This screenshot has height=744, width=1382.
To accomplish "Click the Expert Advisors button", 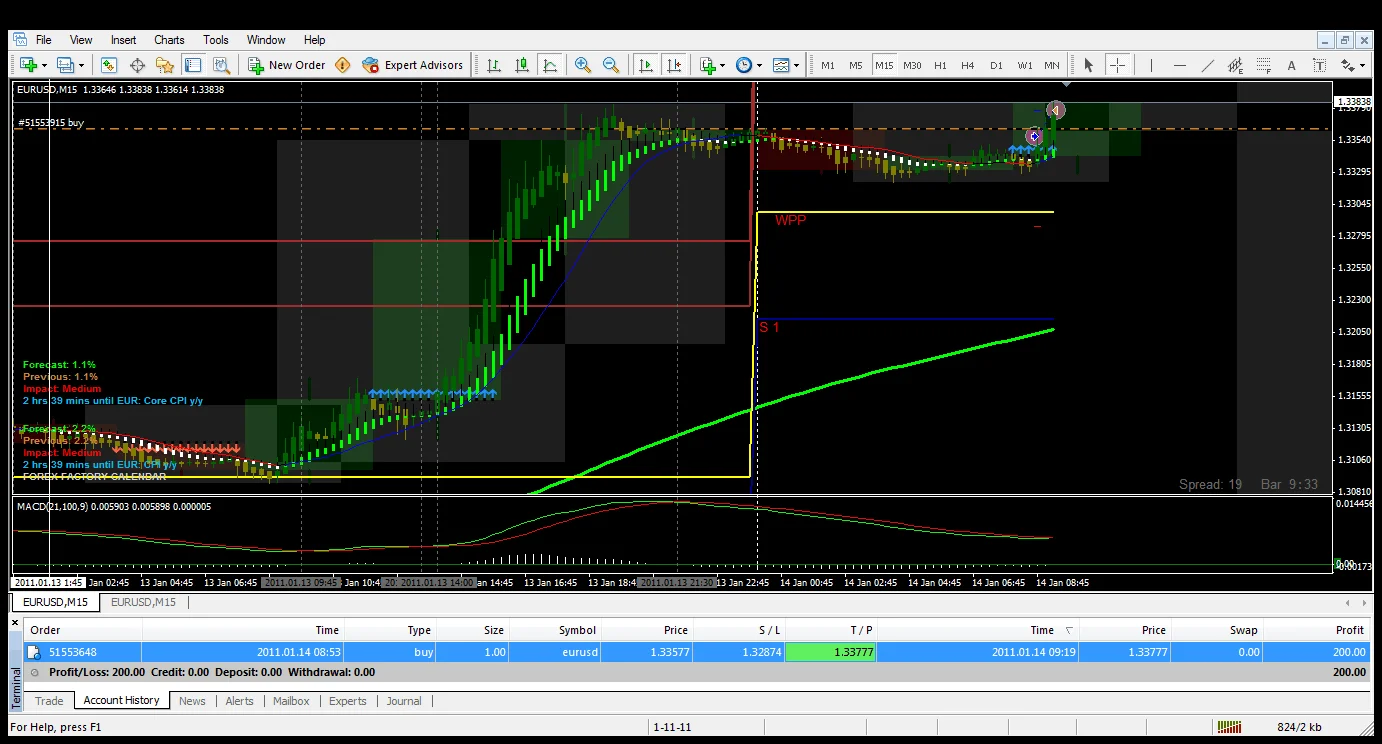I will click(x=413, y=65).
